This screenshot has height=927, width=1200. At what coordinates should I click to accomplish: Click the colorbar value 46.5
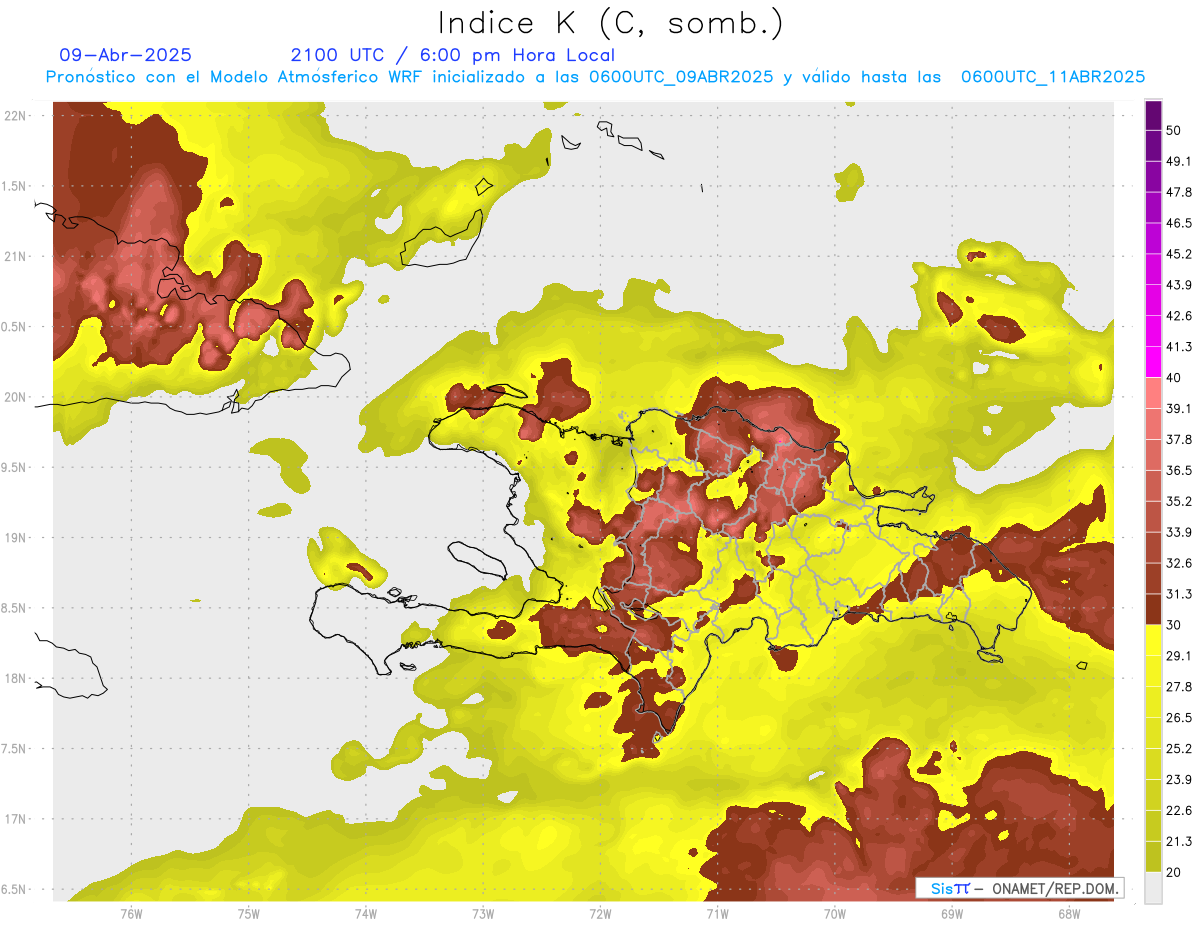coord(1179,223)
